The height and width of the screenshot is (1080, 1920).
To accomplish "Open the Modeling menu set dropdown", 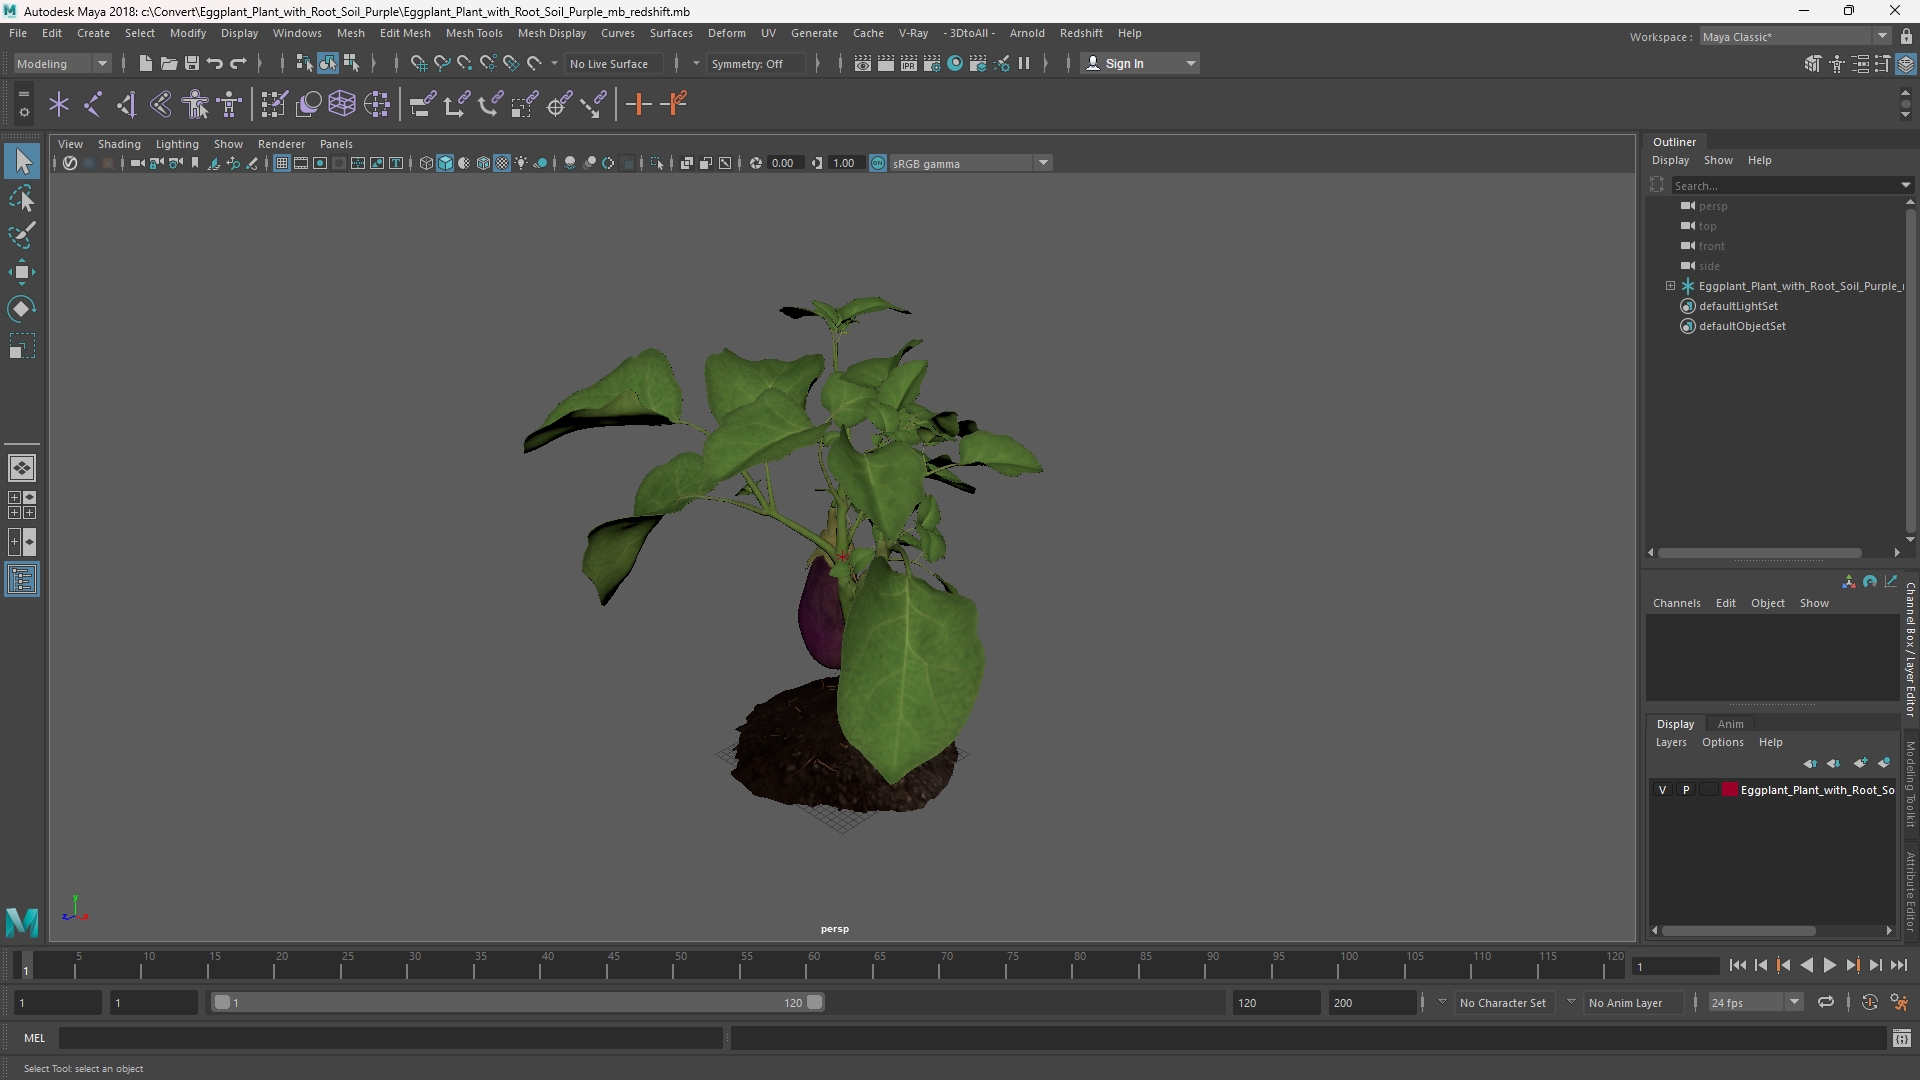I will click(x=62, y=63).
